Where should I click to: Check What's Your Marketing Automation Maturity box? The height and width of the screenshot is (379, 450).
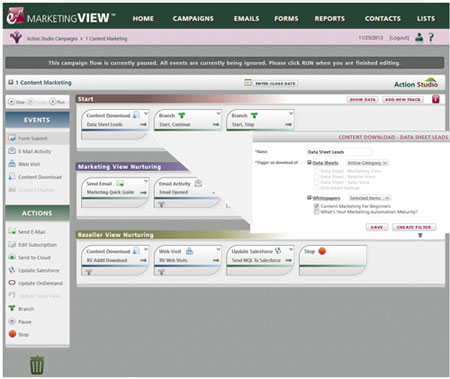(x=316, y=212)
